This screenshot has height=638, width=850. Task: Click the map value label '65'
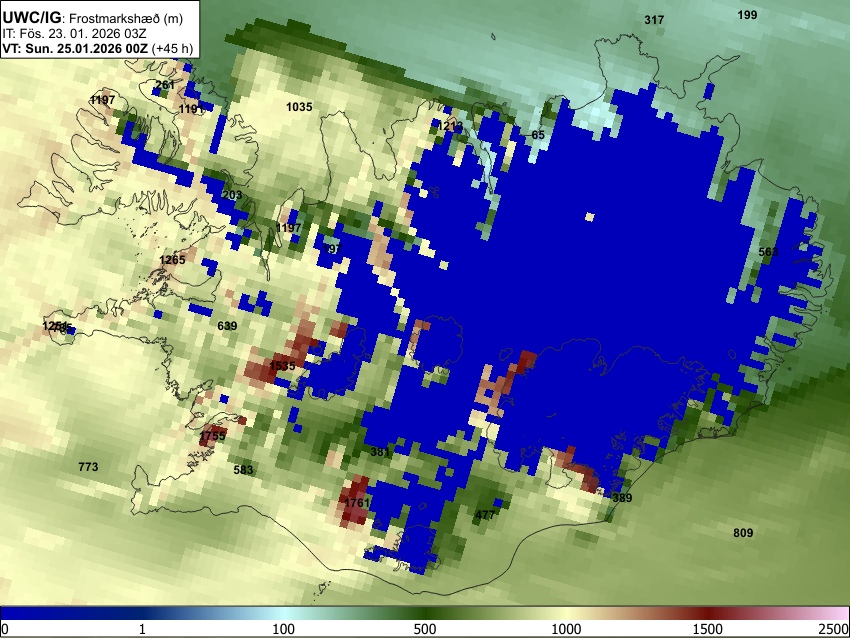tap(538, 135)
